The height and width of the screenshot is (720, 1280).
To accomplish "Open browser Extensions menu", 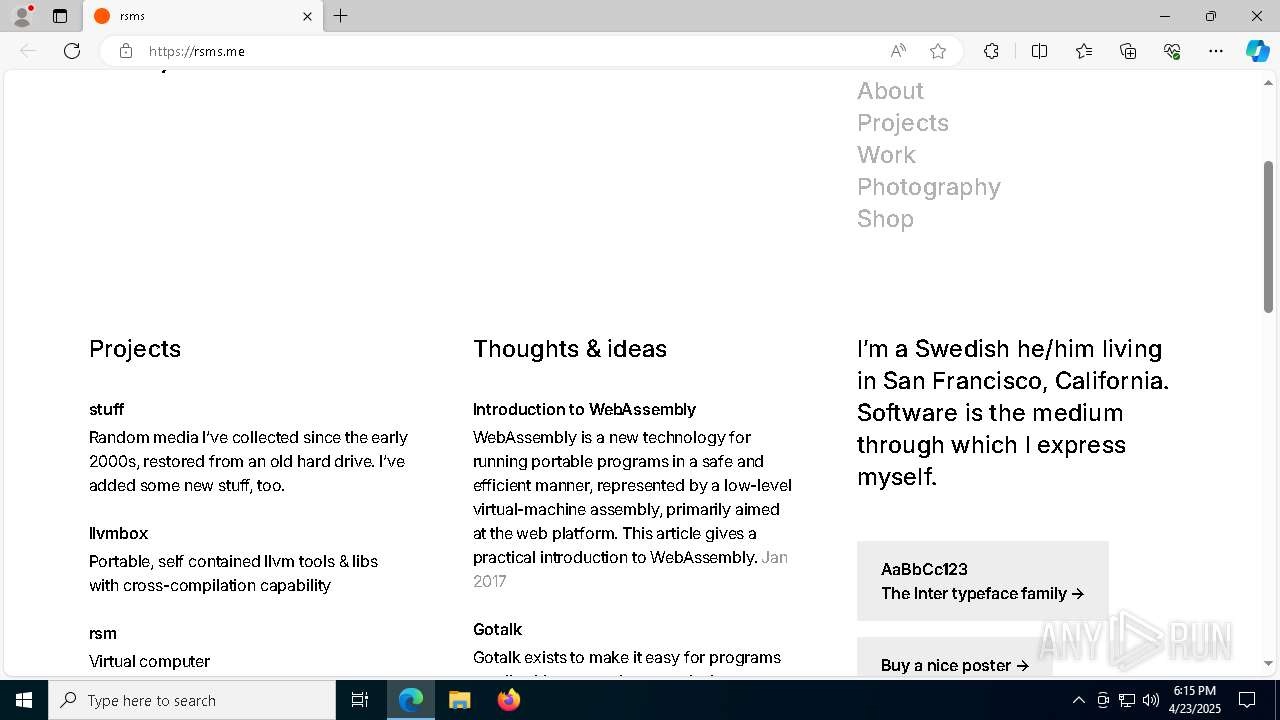I will tap(991, 51).
